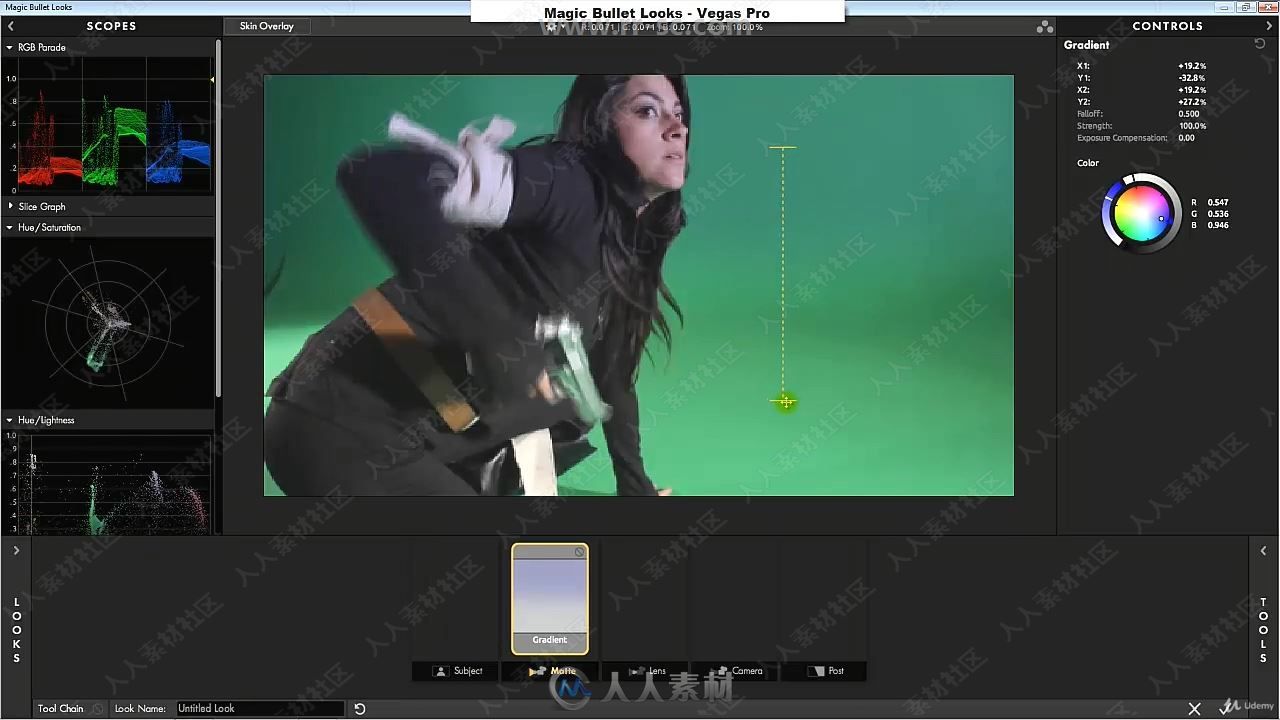Image resolution: width=1280 pixels, height=720 pixels.
Task: Click the Matte camera icon
Action: 537,671
